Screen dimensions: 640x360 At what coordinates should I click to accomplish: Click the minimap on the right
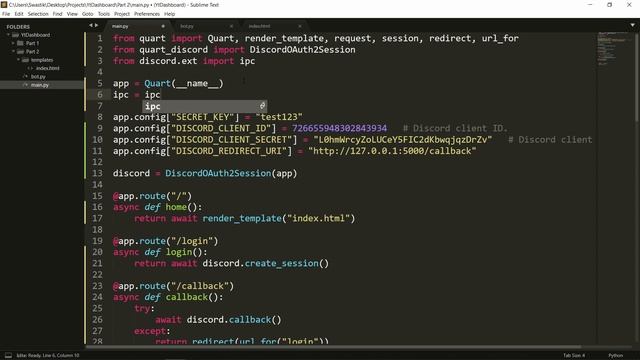(614, 48)
